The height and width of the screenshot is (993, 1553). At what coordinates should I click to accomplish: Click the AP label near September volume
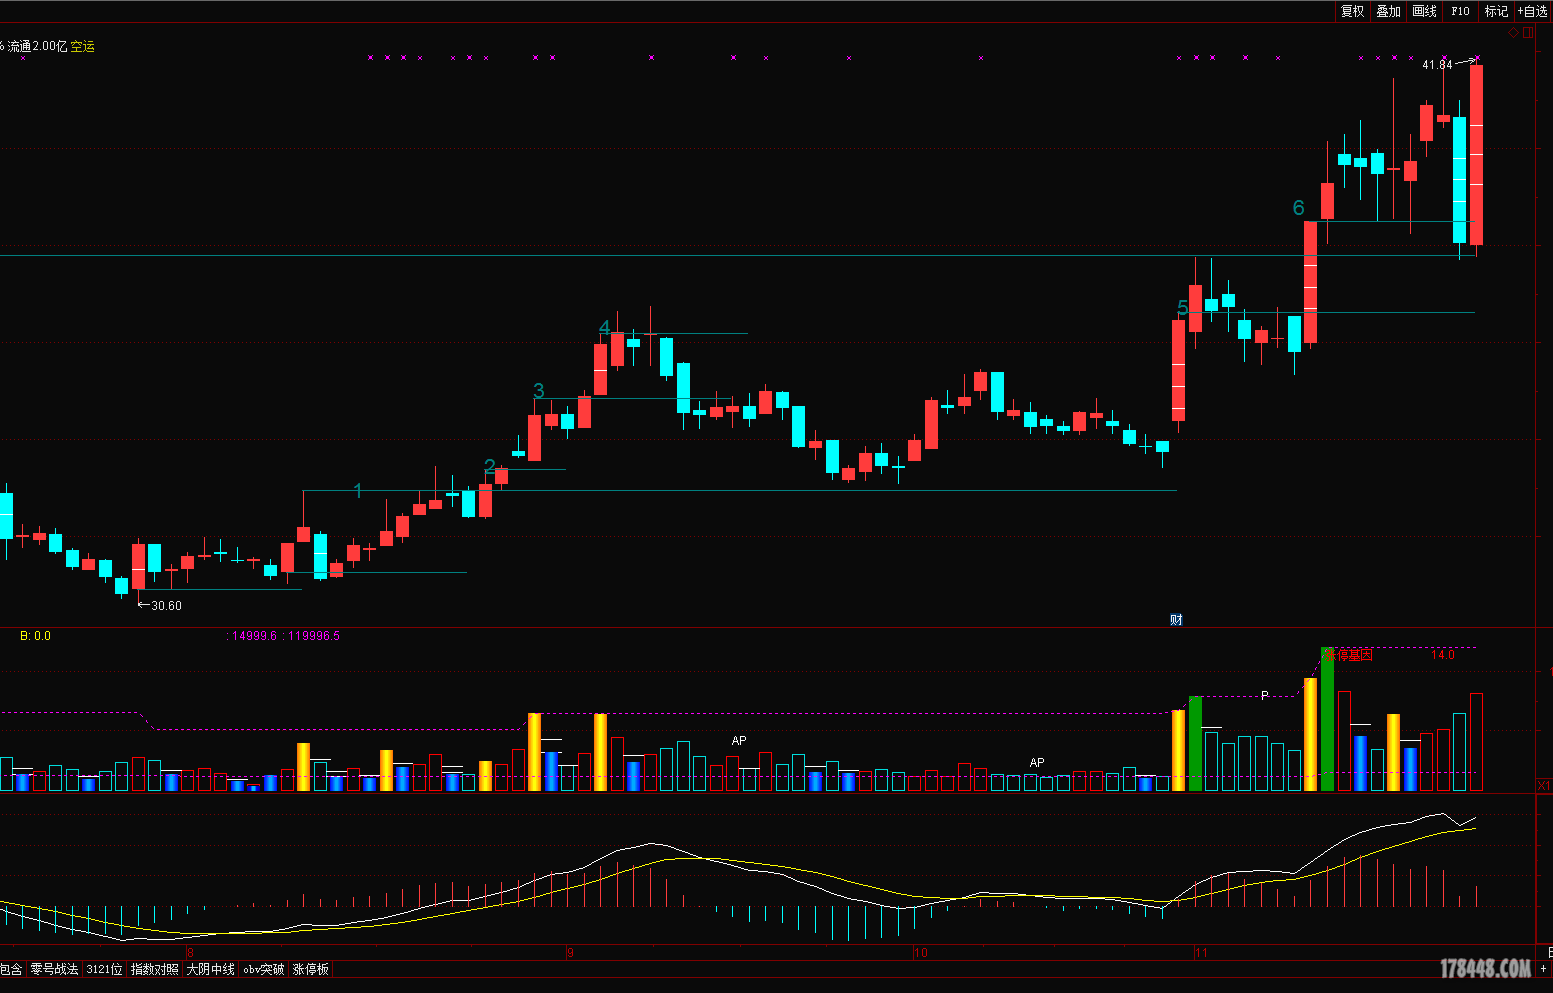coord(739,741)
